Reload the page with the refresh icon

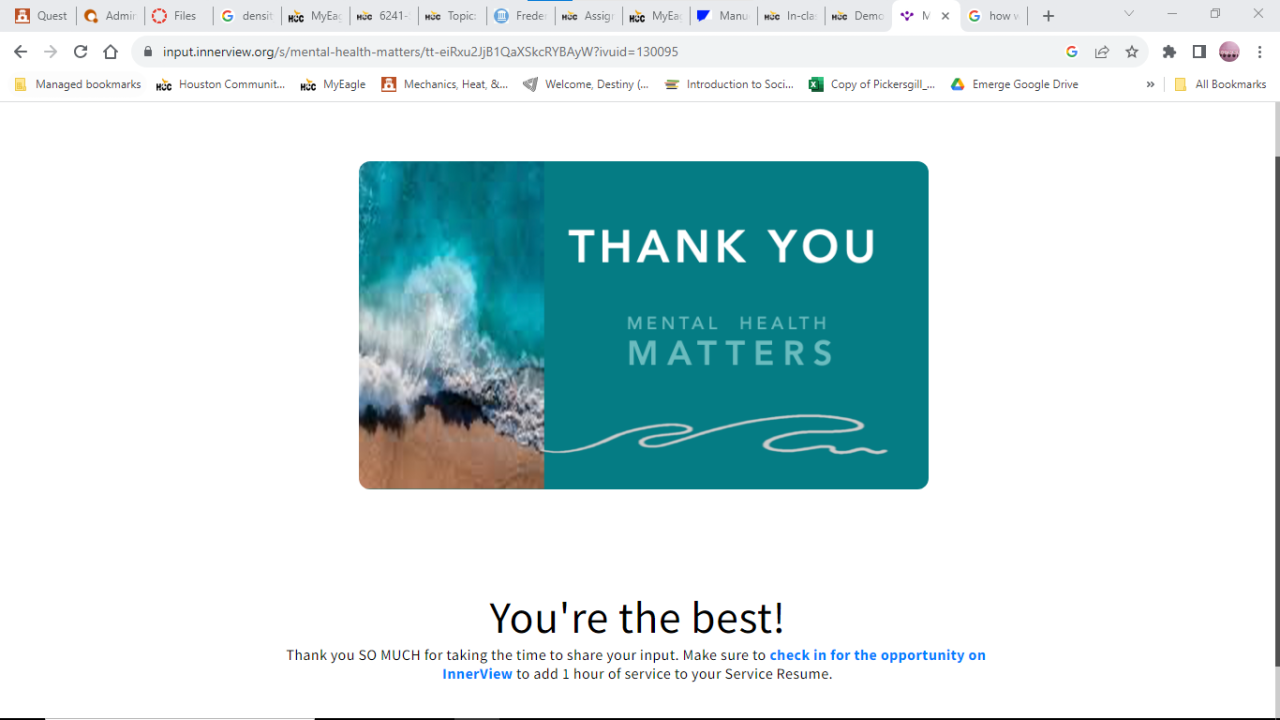point(80,52)
